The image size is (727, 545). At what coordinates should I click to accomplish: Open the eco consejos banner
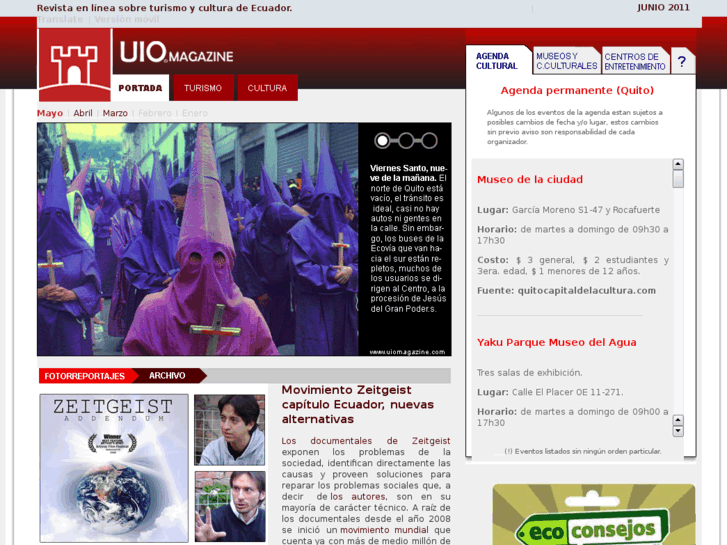coord(594,514)
